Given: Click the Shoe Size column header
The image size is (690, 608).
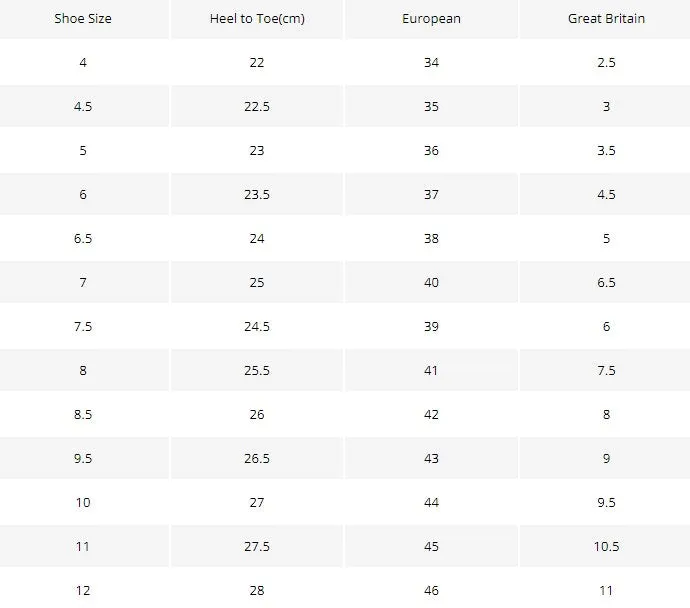Looking at the screenshot, I should (x=83, y=18).
